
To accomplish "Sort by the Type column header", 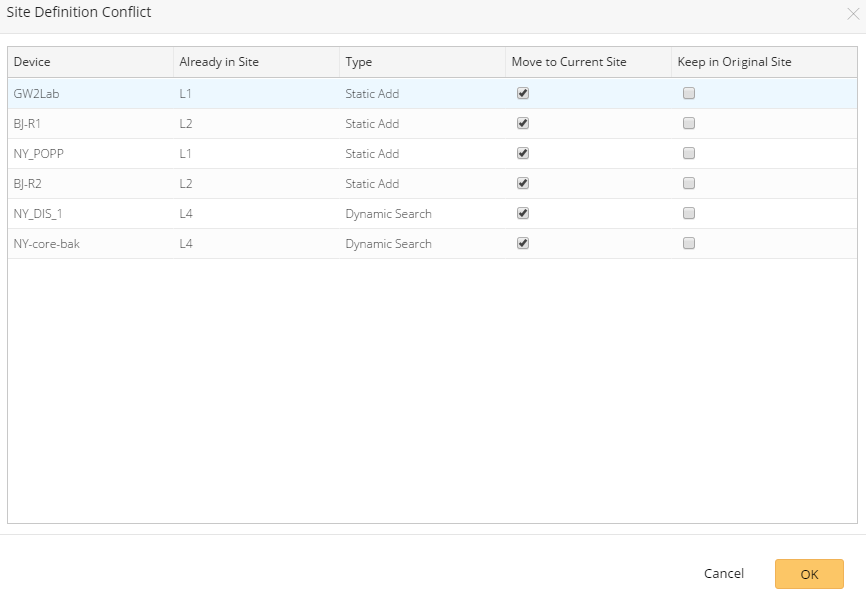I will (x=359, y=62).
